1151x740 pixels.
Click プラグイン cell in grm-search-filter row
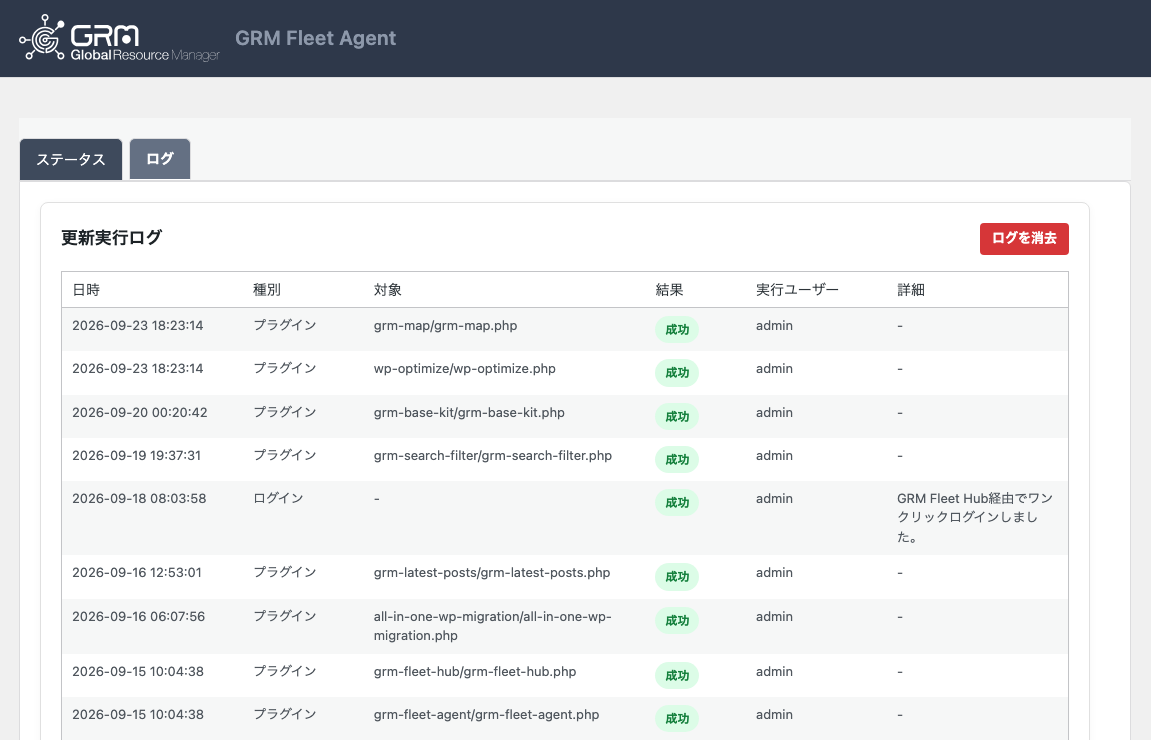click(285, 455)
